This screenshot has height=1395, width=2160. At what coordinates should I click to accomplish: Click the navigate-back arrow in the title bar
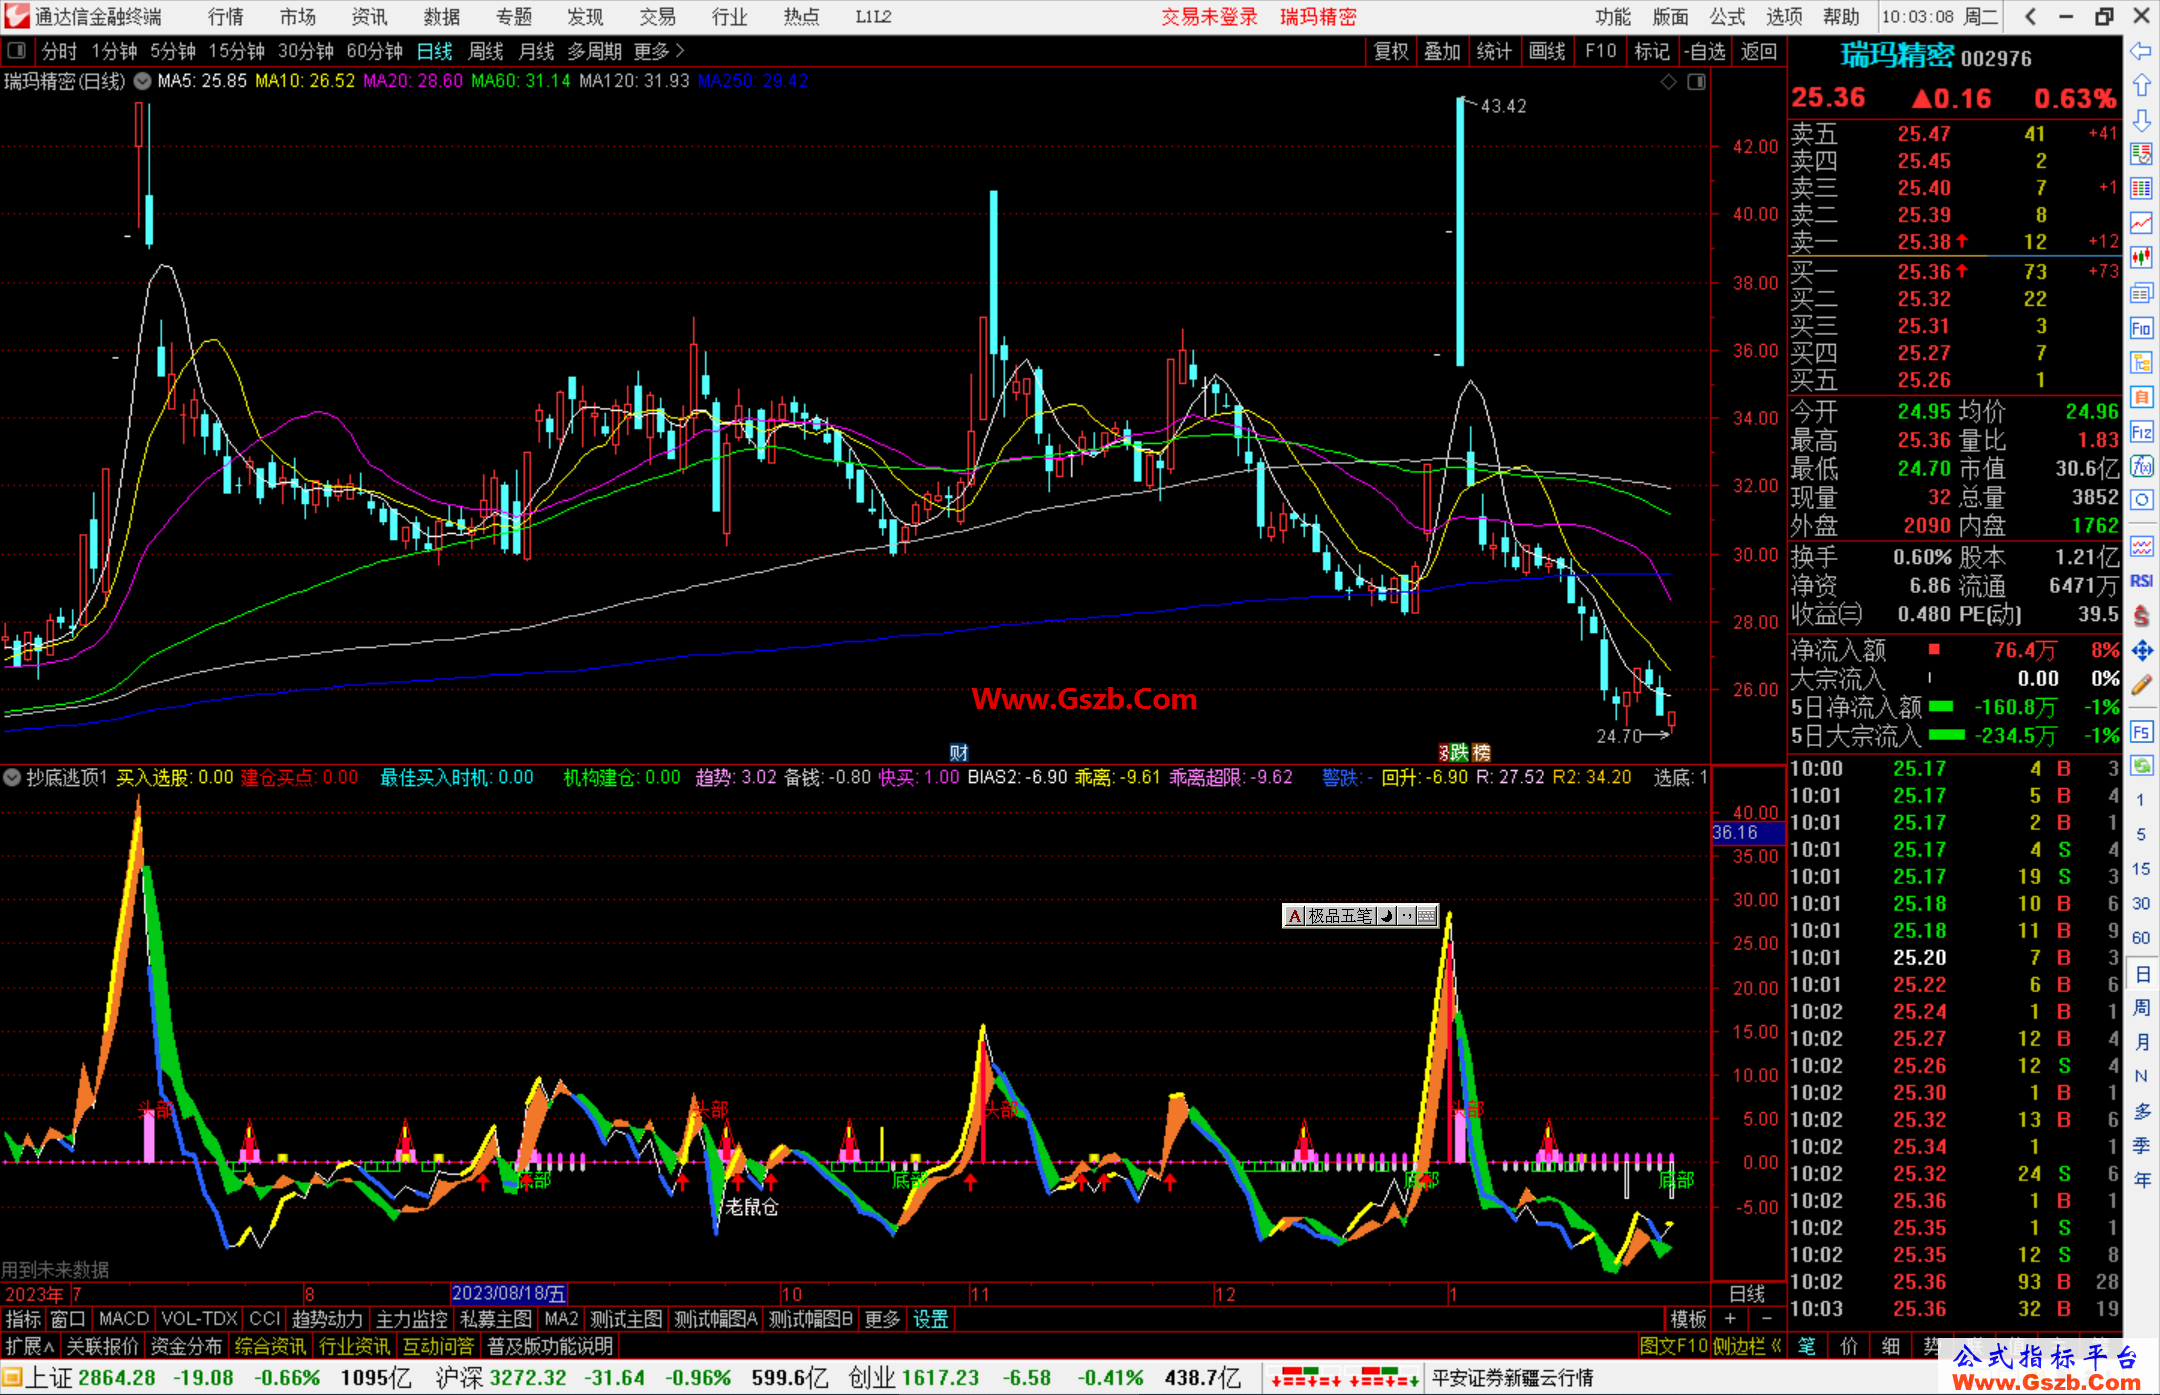pyautogui.click(x=2030, y=16)
